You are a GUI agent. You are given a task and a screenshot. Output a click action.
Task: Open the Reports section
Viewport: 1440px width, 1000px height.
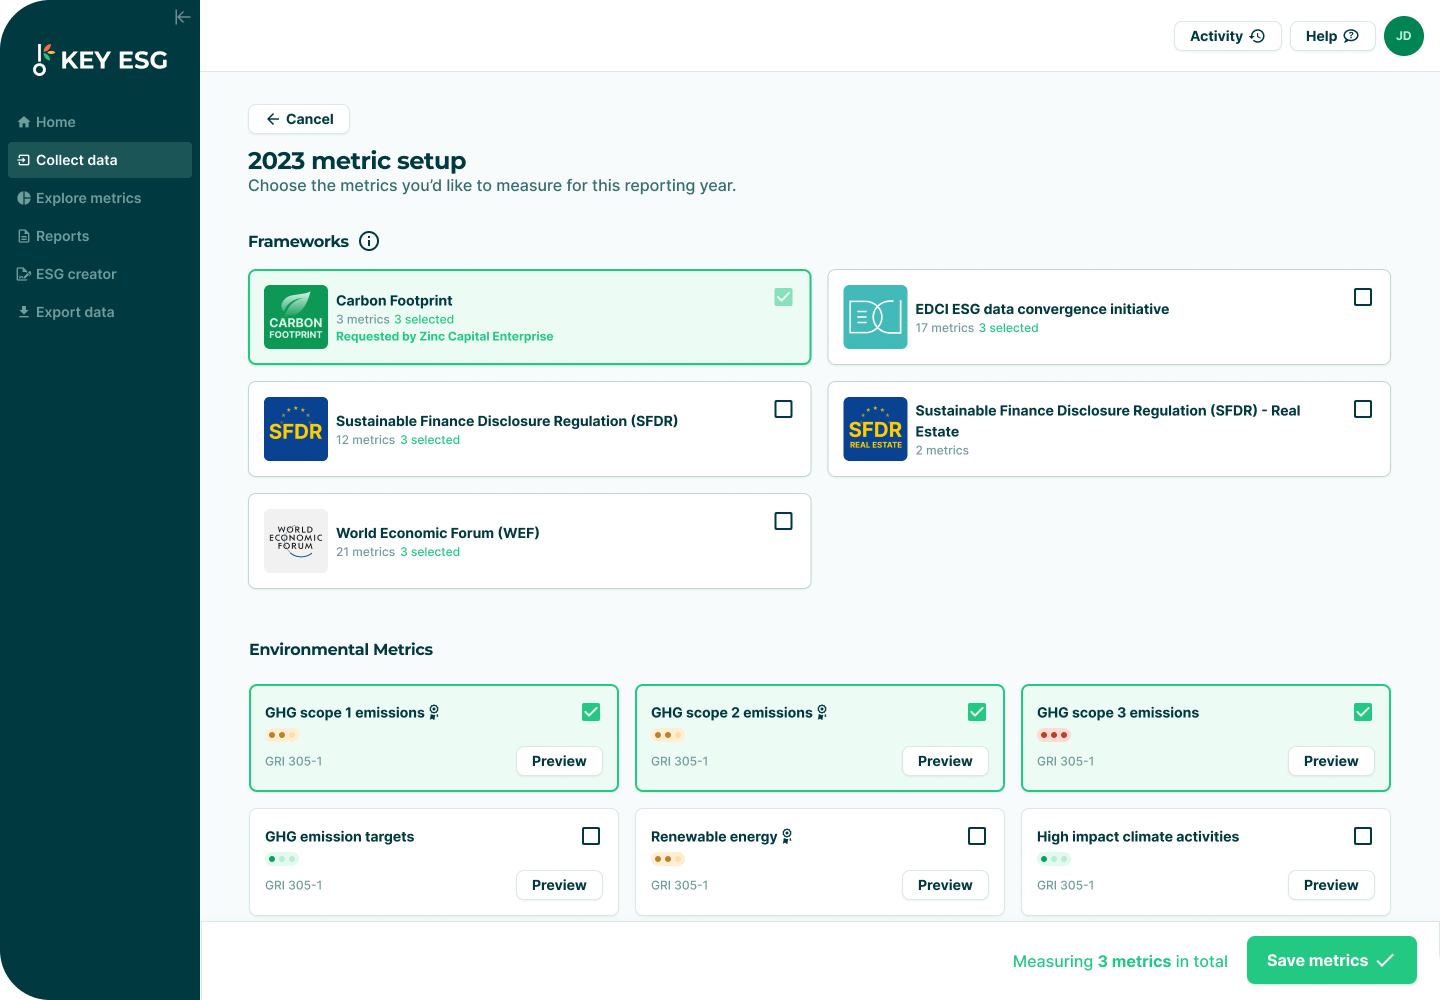[62, 236]
